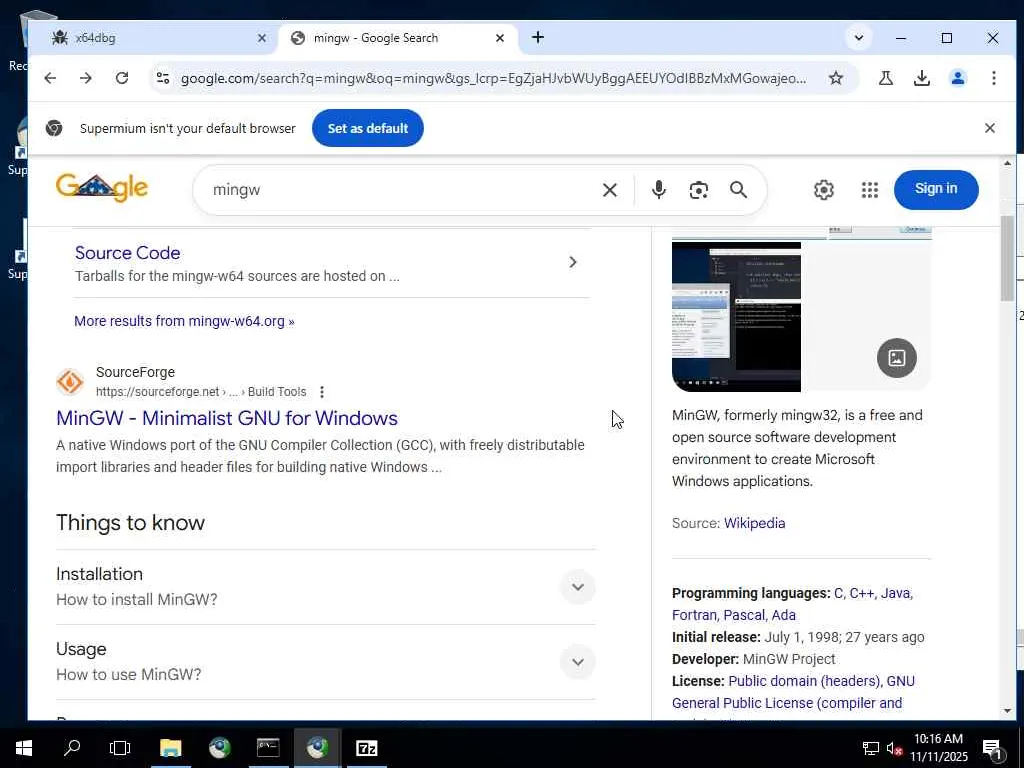Open the Source Code sitelink chevron
1024x768 pixels.
coord(573,262)
